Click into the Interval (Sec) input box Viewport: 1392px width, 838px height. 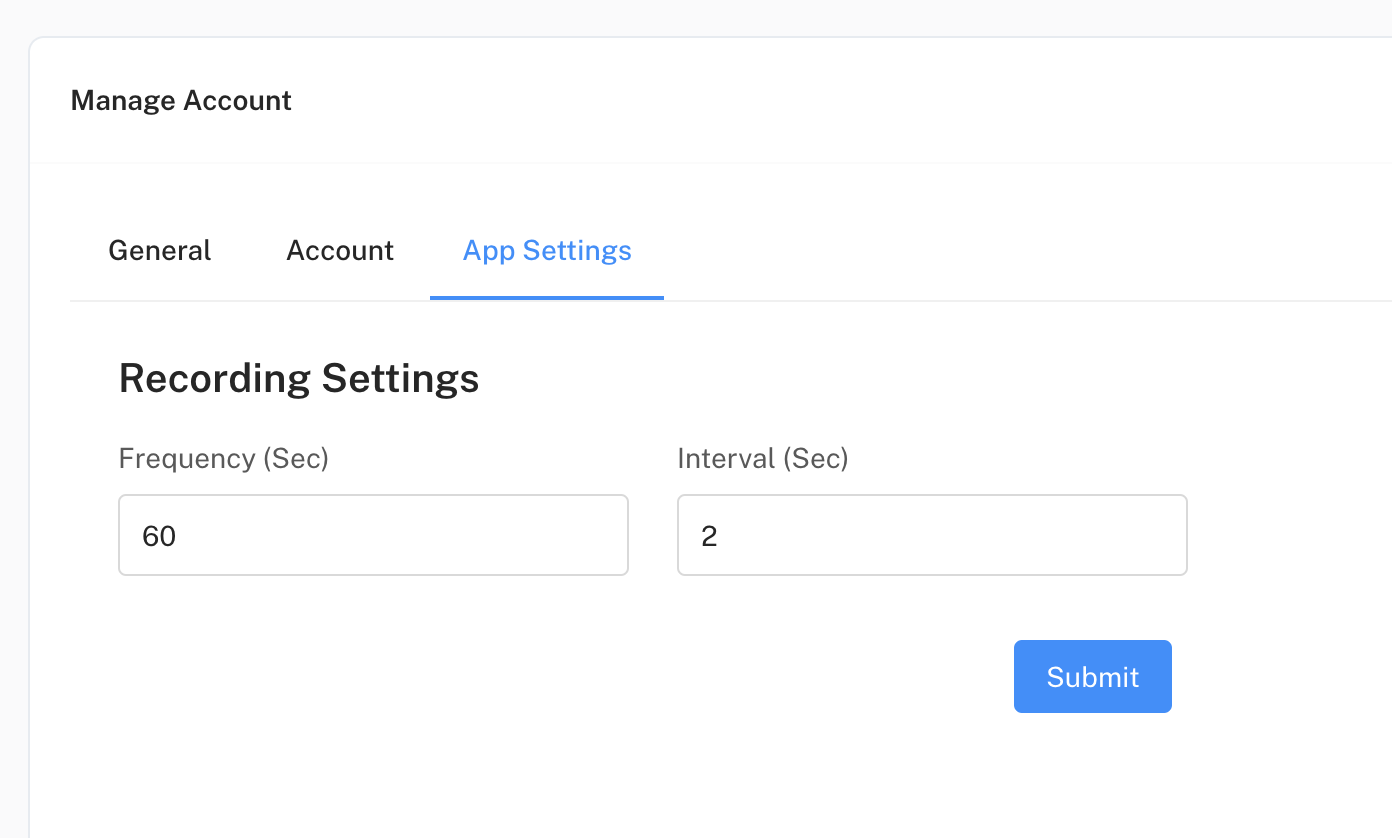click(932, 535)
